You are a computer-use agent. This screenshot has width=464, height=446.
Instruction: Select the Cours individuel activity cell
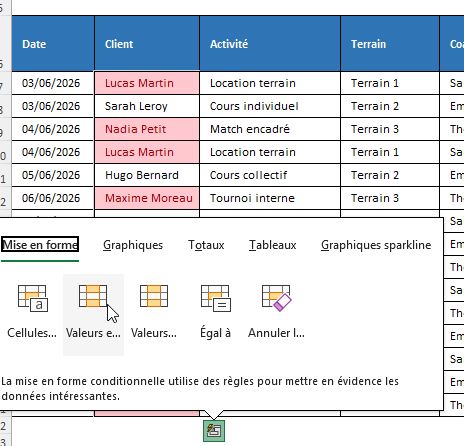click(270, 106)
